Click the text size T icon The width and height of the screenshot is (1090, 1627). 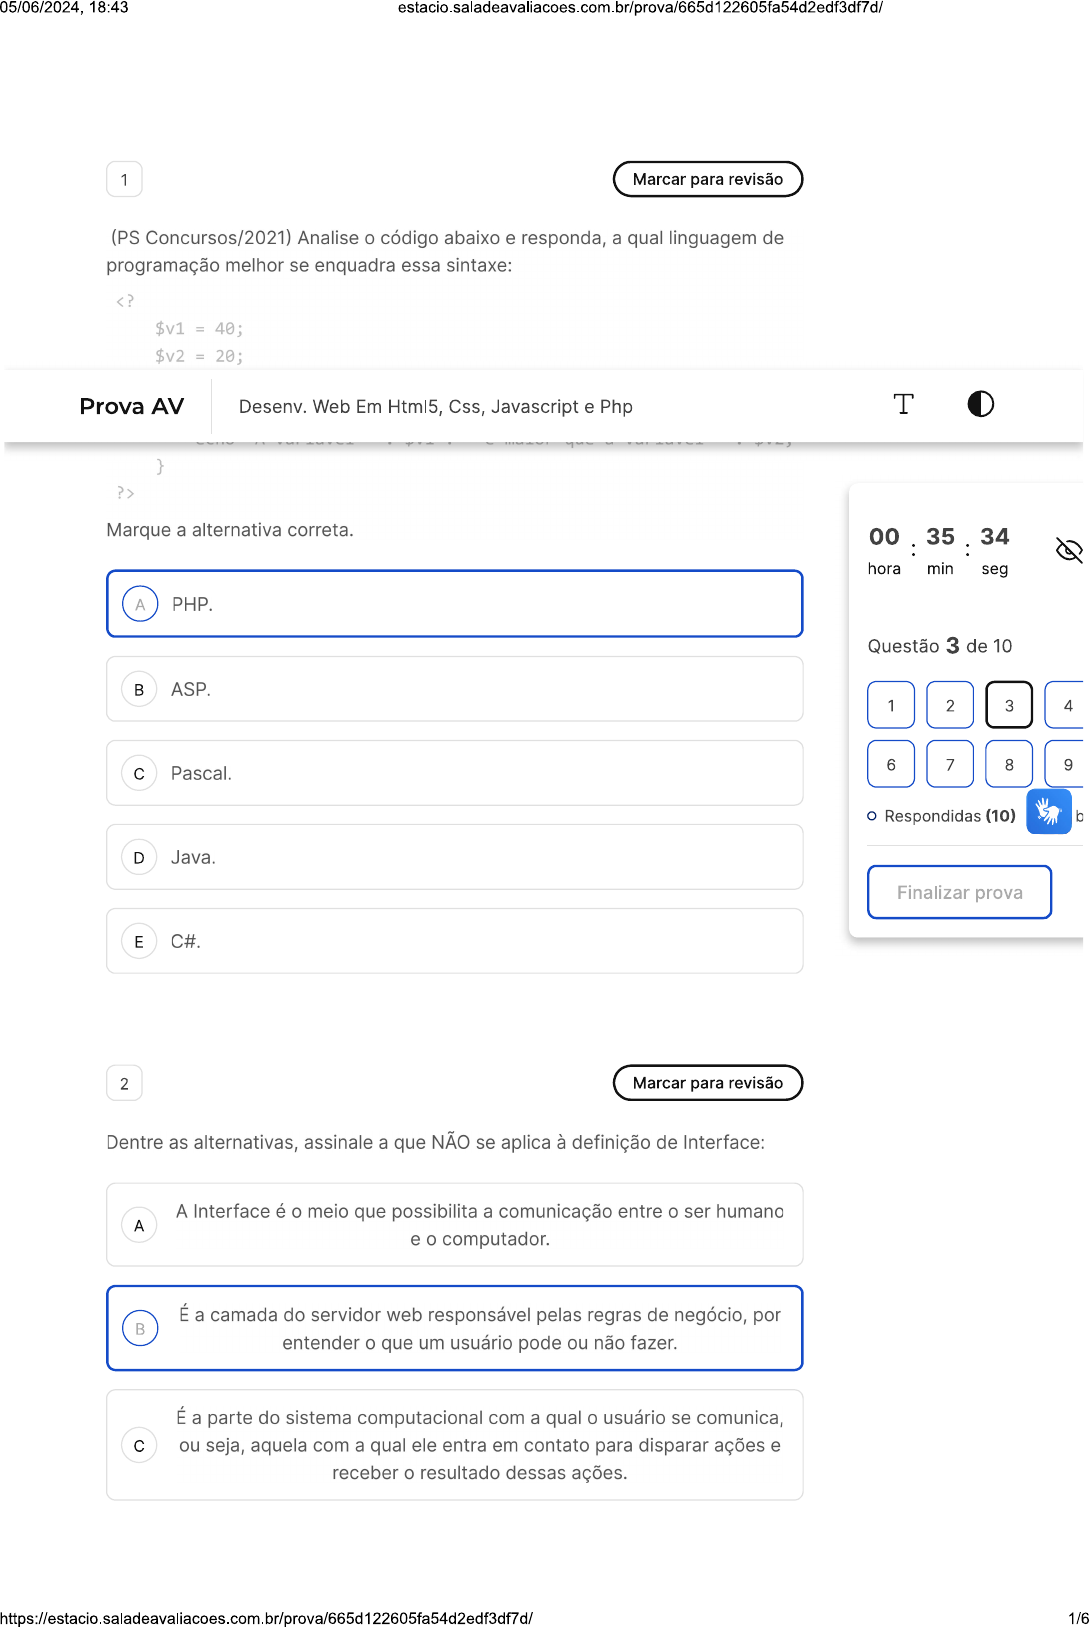[903, 404]
